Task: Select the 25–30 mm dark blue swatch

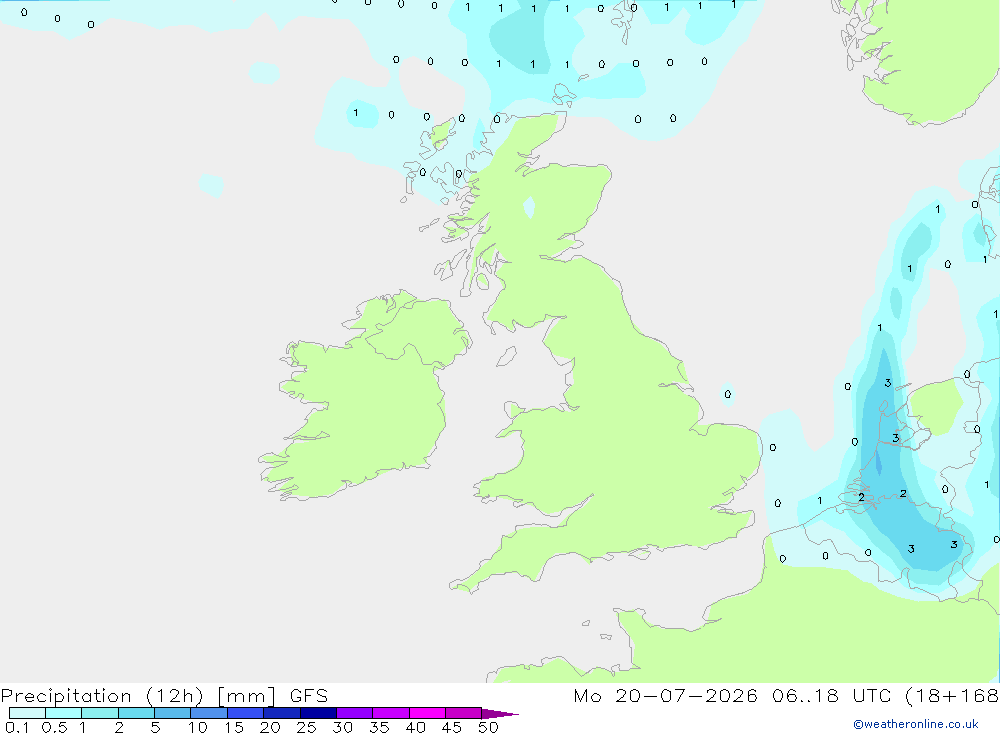Action: (x=318, y=713)
